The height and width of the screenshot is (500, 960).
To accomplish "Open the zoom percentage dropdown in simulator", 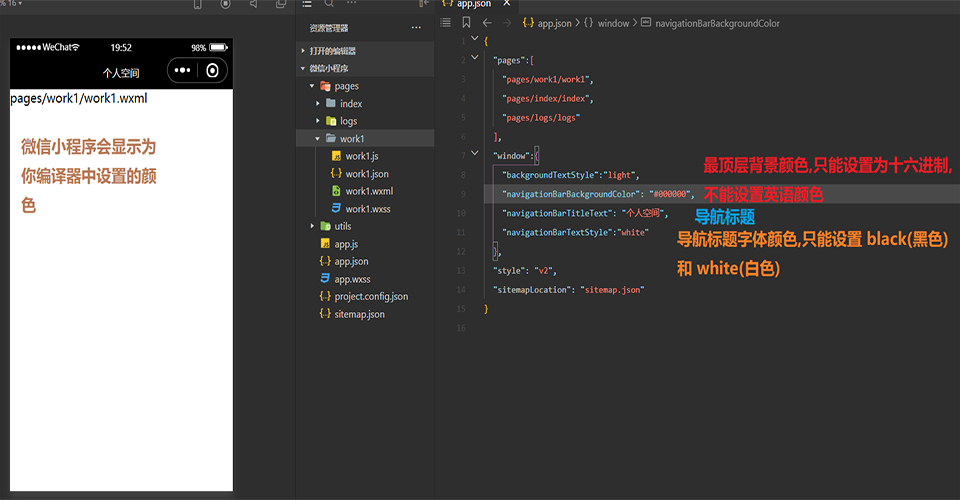I will 12,4.
